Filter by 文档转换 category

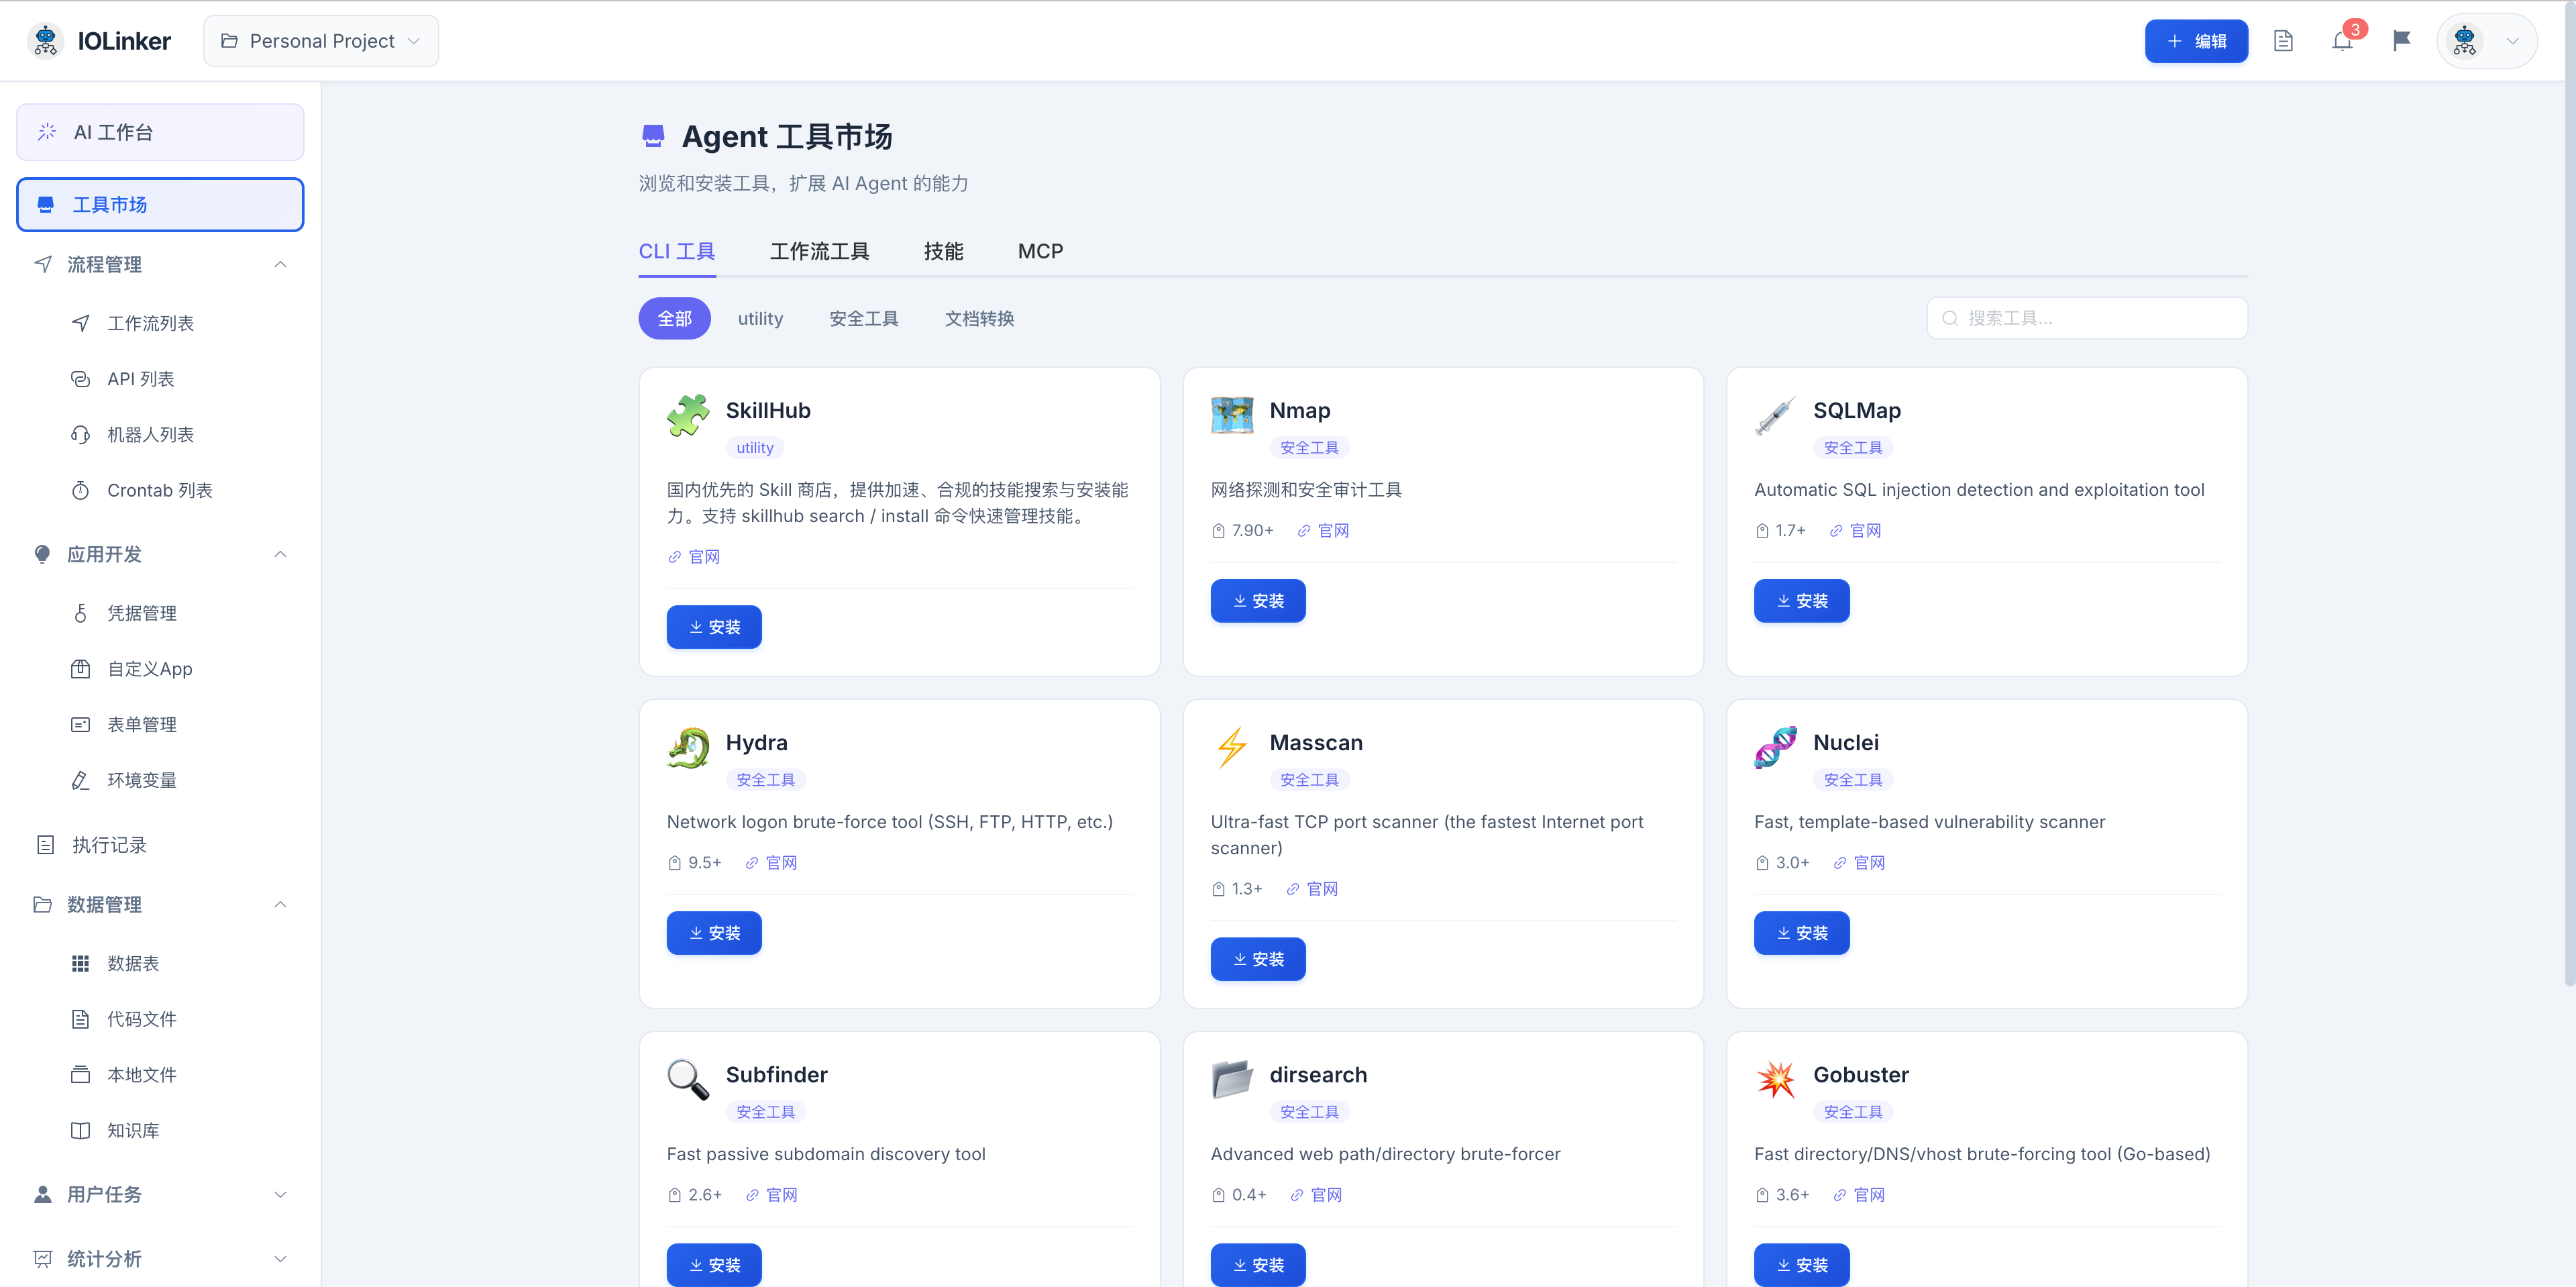tap(980, 318)
